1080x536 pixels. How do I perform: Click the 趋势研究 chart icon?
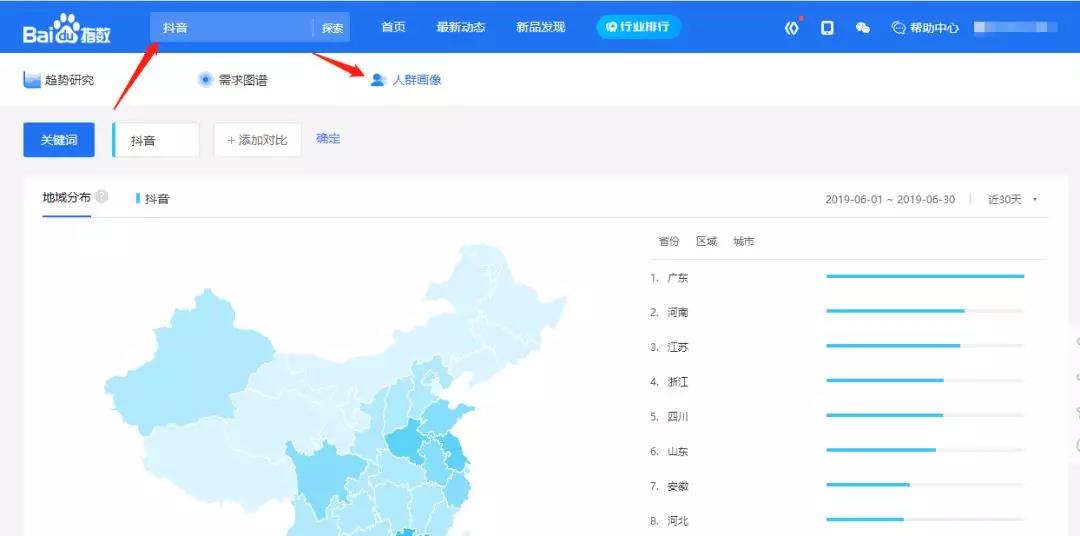click(x=32, y=80)
